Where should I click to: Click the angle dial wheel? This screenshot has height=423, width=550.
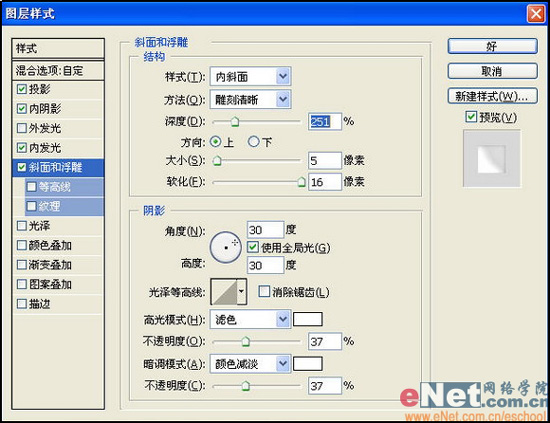[x=226, y=247]
